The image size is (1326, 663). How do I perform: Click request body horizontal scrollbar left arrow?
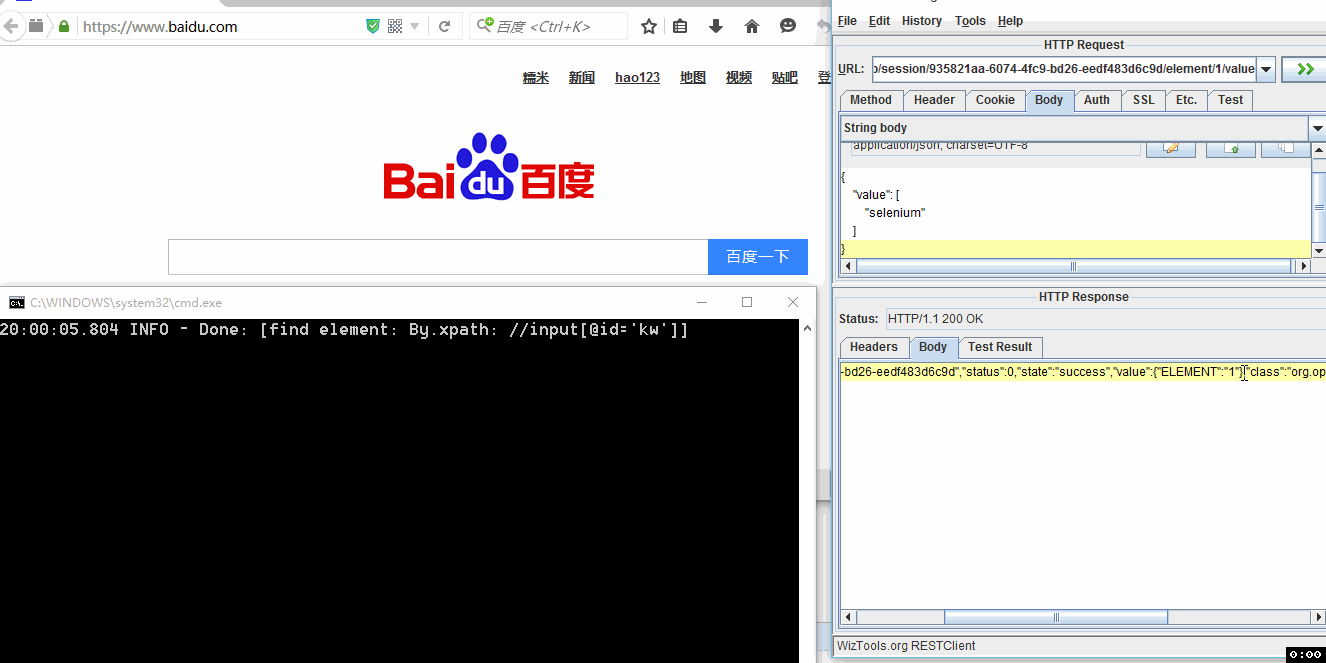849,267
